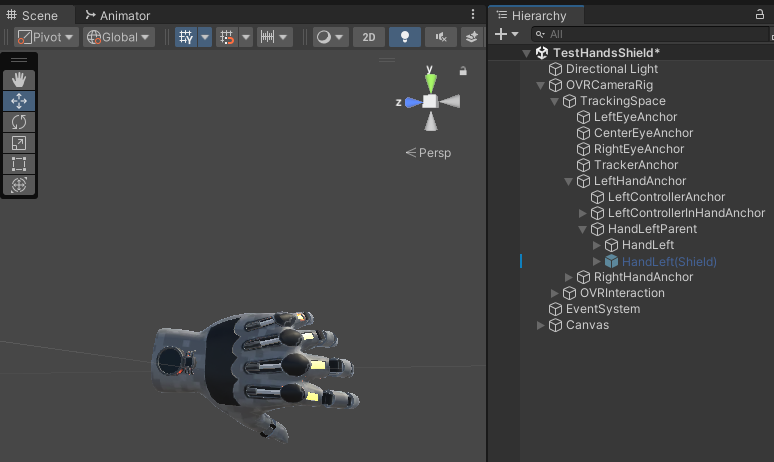
Task: Switch to the Animator tab
Action: coord(118,16)
